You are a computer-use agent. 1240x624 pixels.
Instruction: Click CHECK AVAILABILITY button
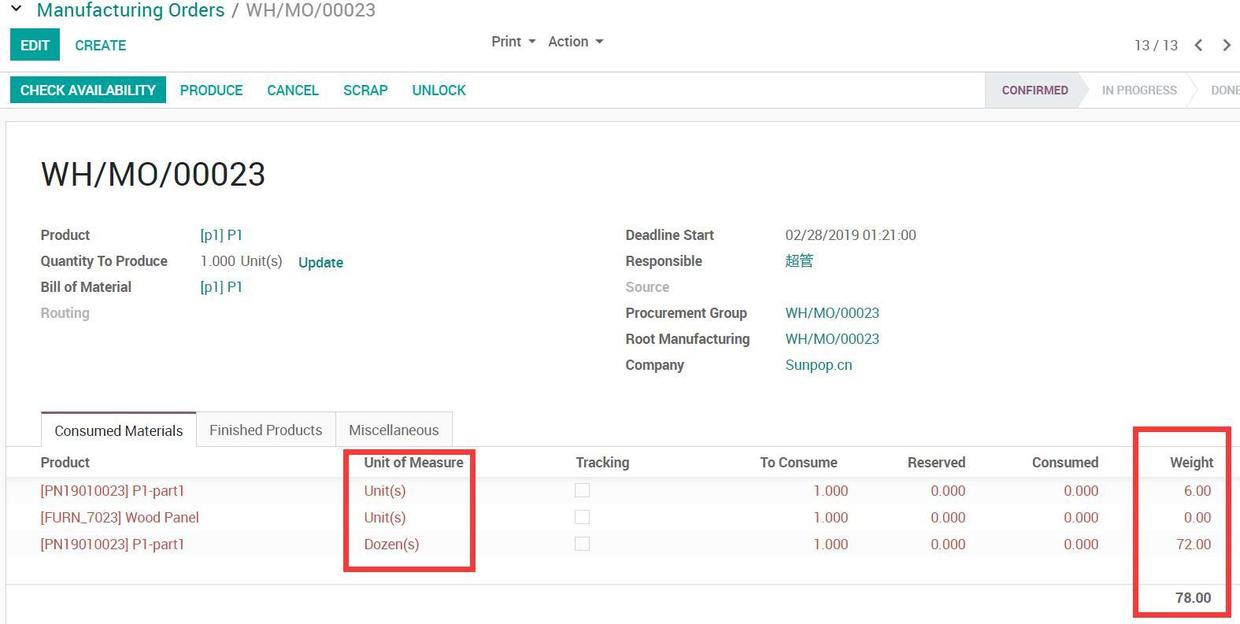coord(88,90)
